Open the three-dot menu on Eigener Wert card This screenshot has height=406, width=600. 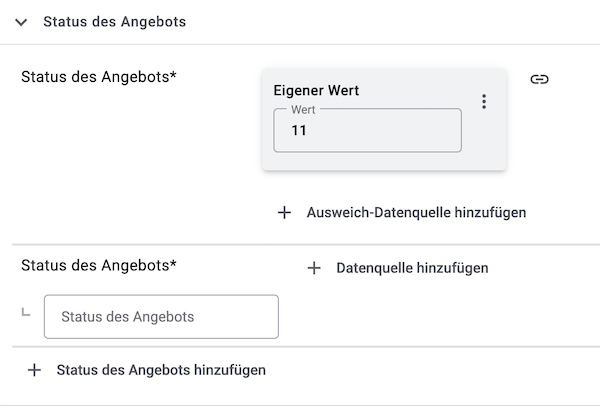(484, 101)
